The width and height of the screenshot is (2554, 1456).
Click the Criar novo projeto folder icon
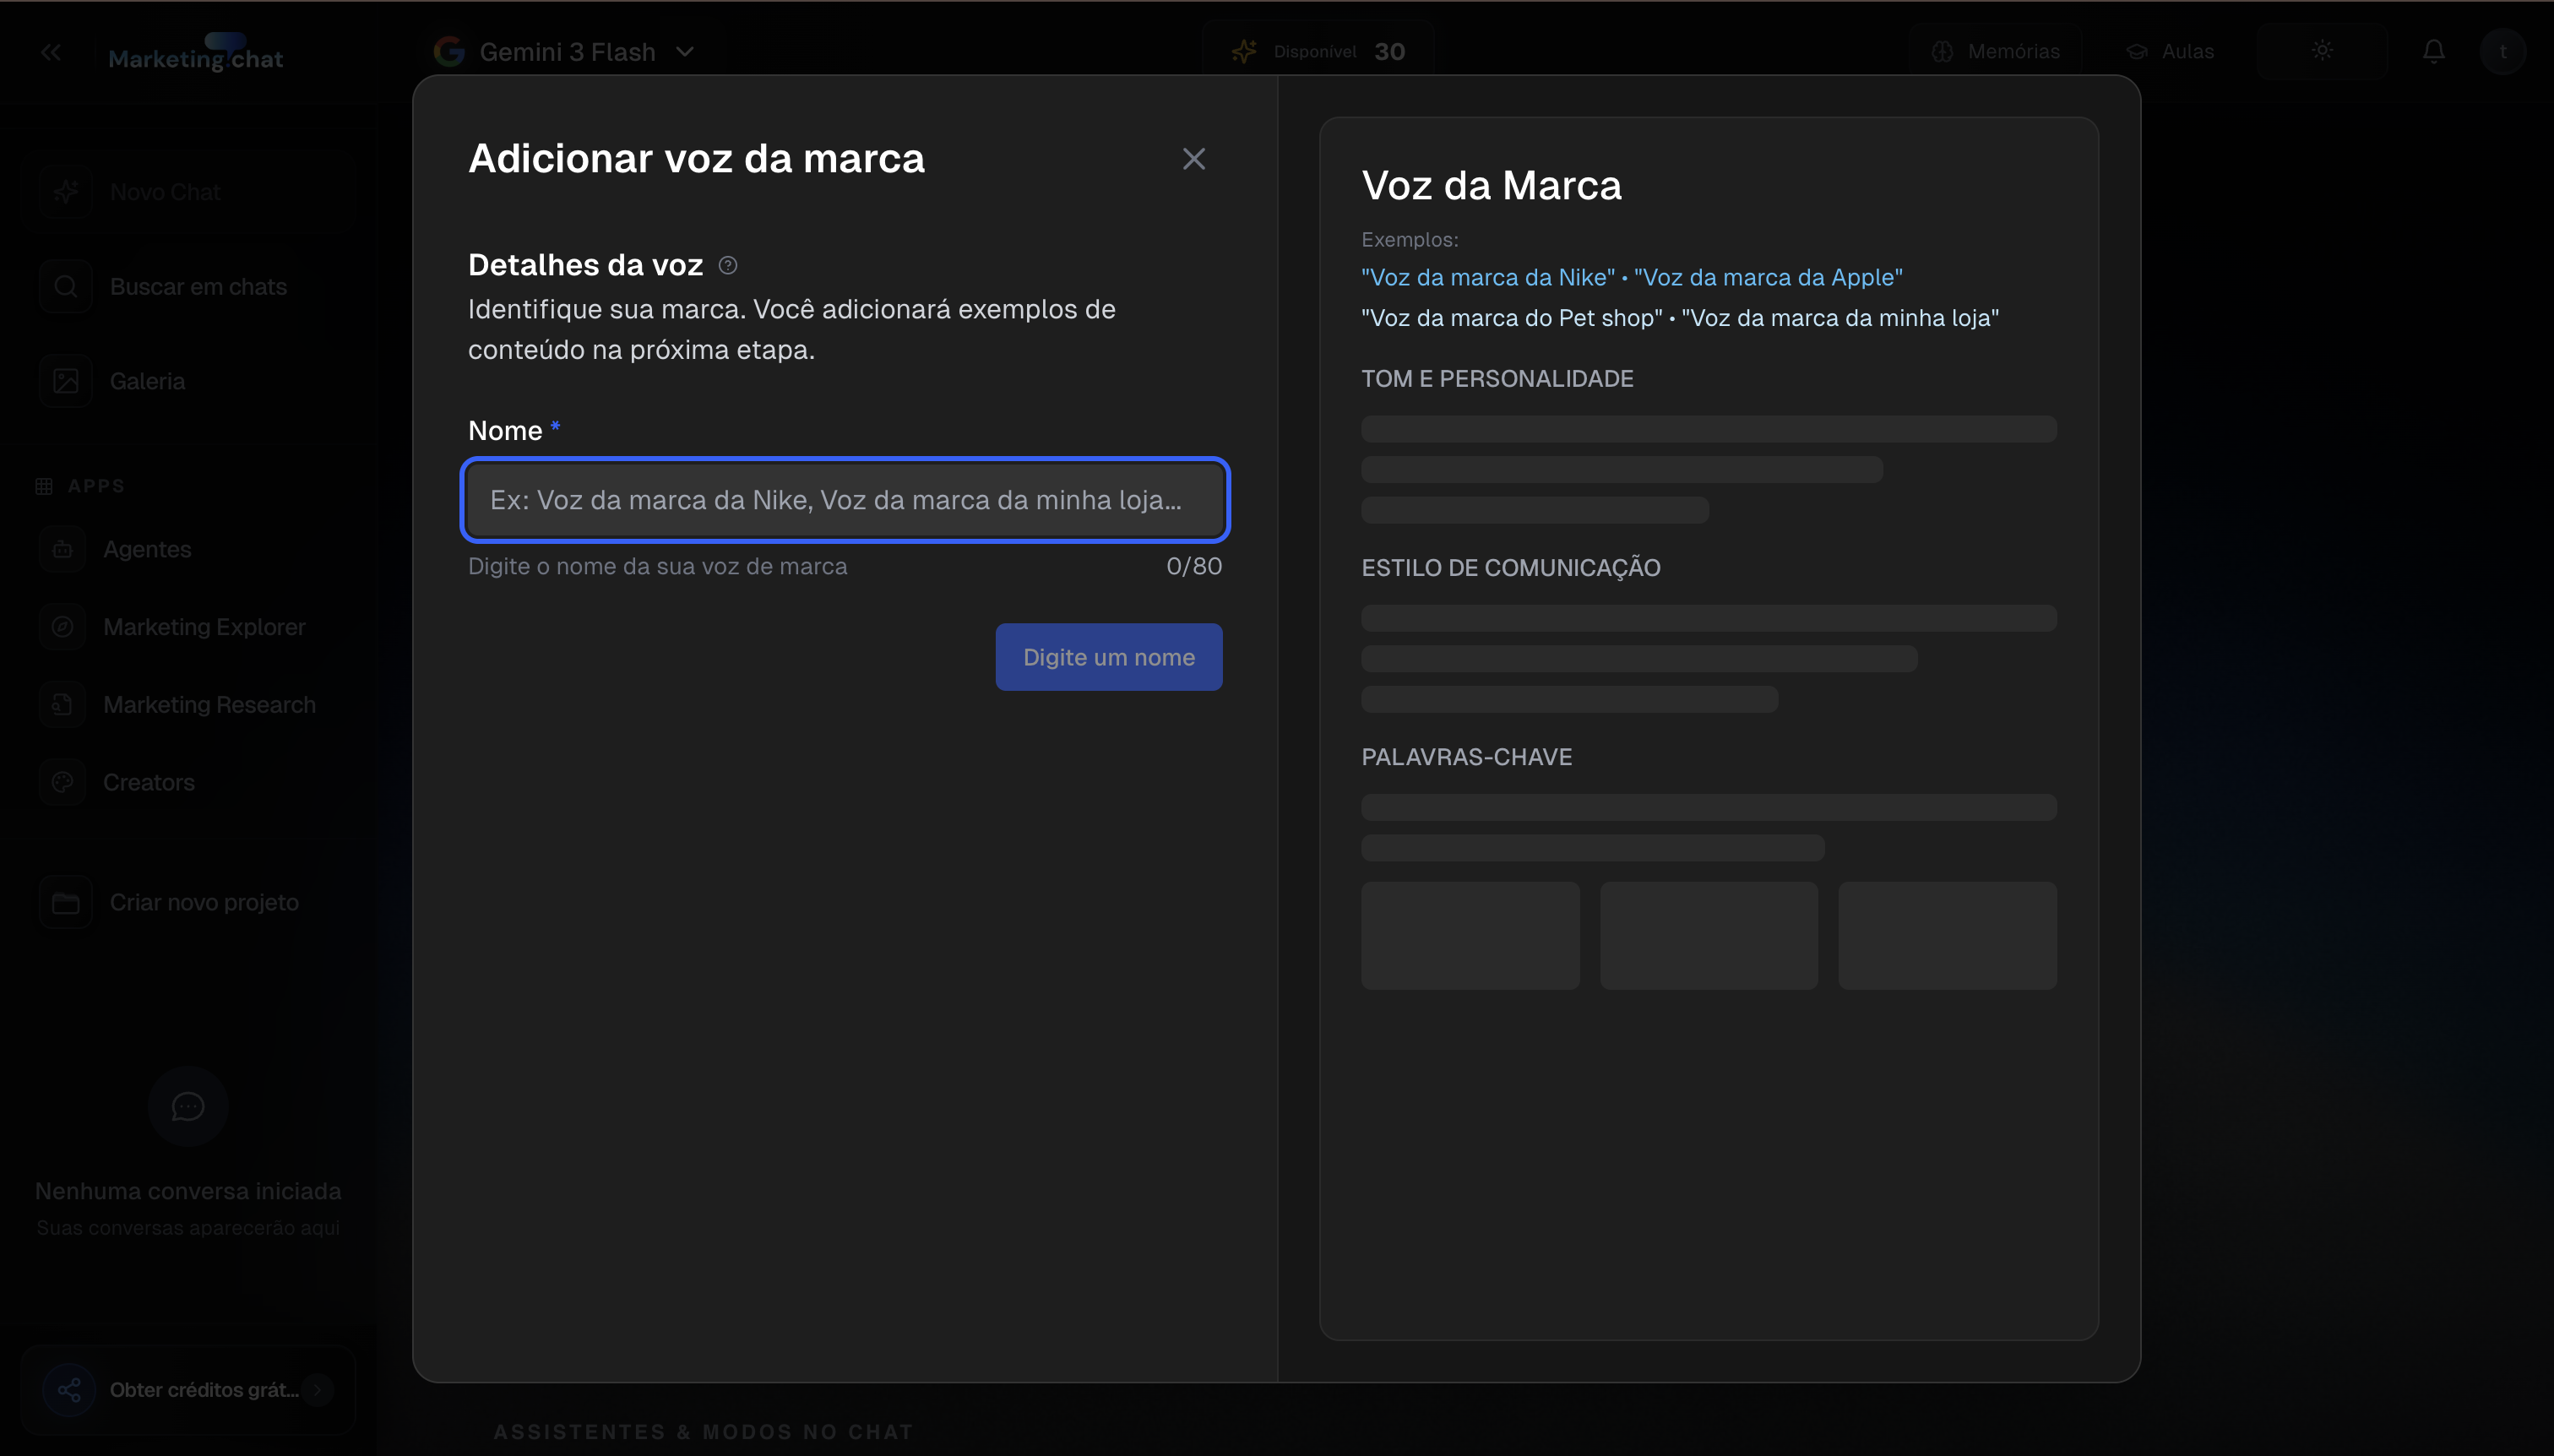66,903
